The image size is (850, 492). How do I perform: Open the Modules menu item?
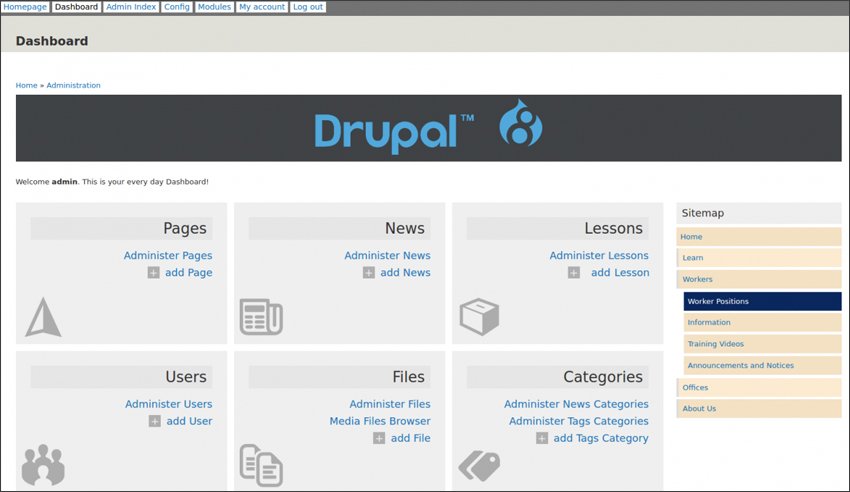pyautogui.click(x=214, y=7)
